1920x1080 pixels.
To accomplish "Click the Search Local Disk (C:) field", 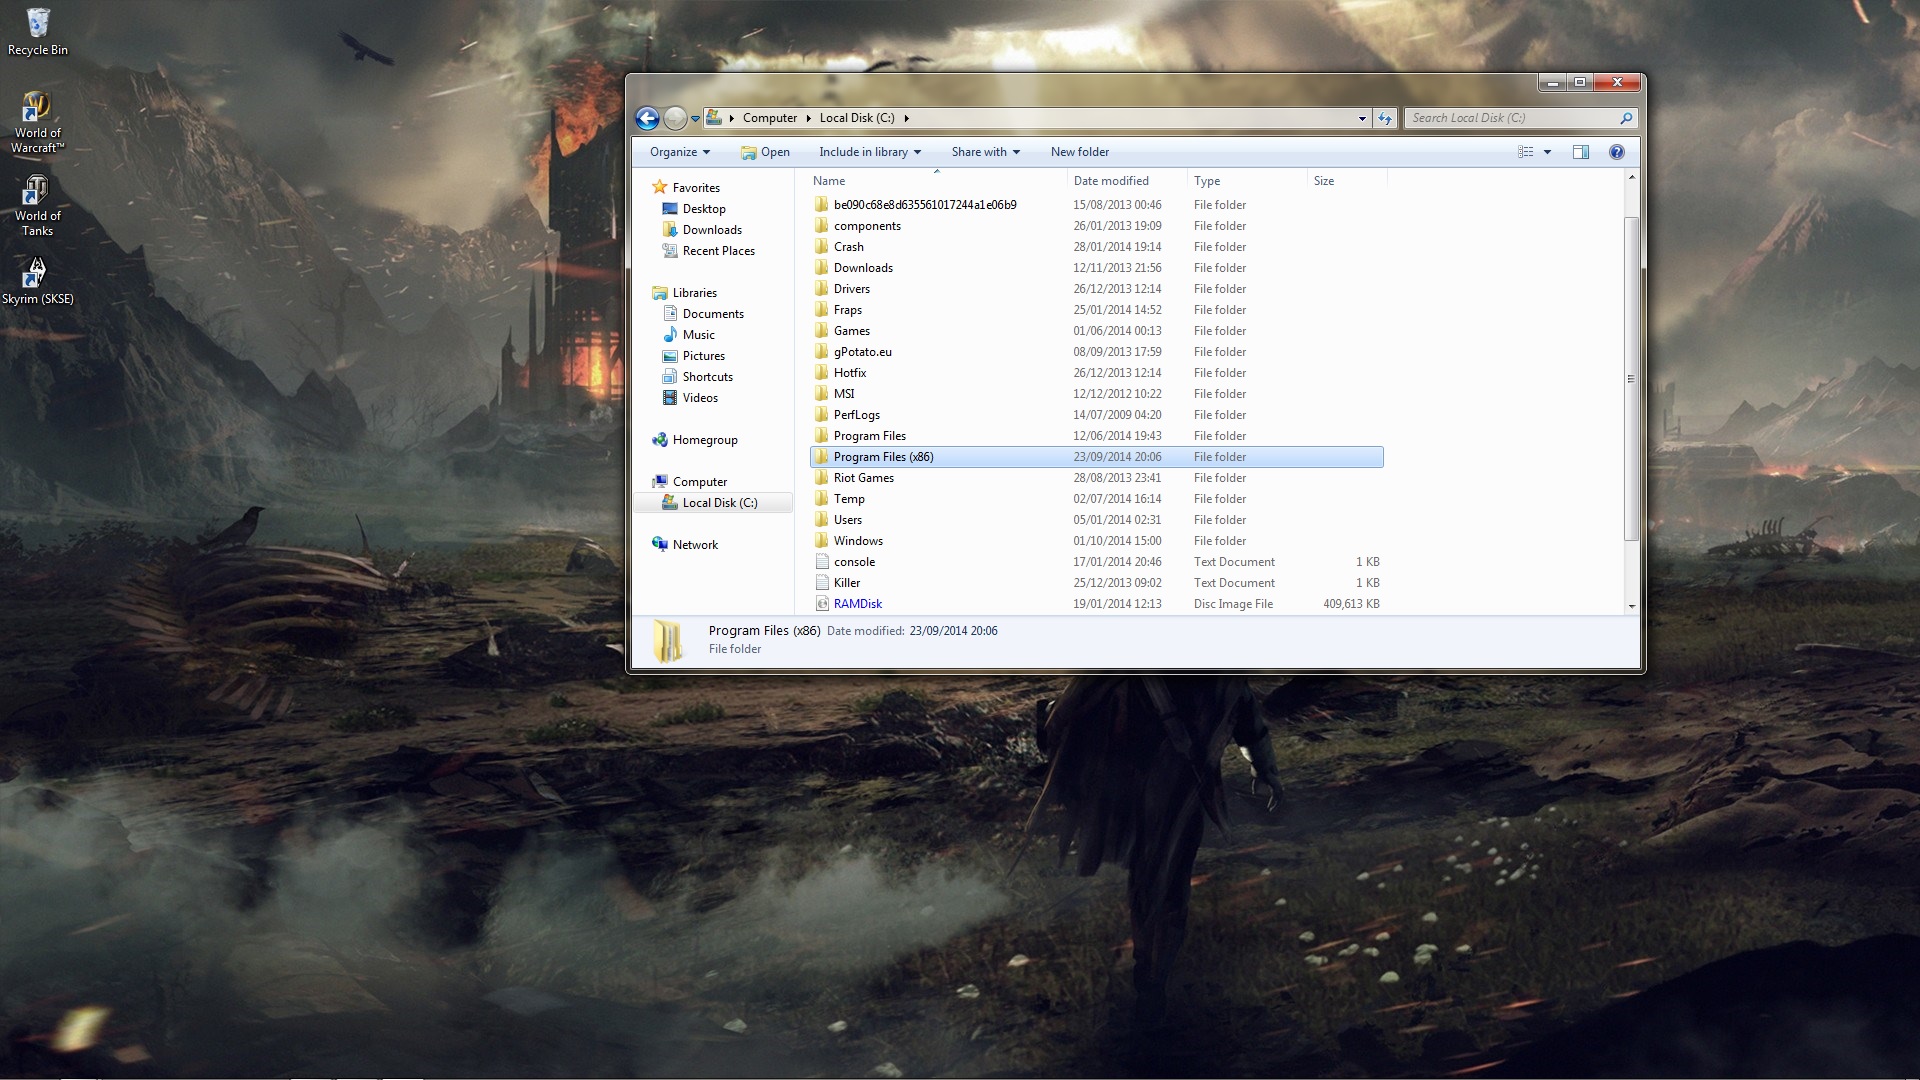I will click(1510, 118).
